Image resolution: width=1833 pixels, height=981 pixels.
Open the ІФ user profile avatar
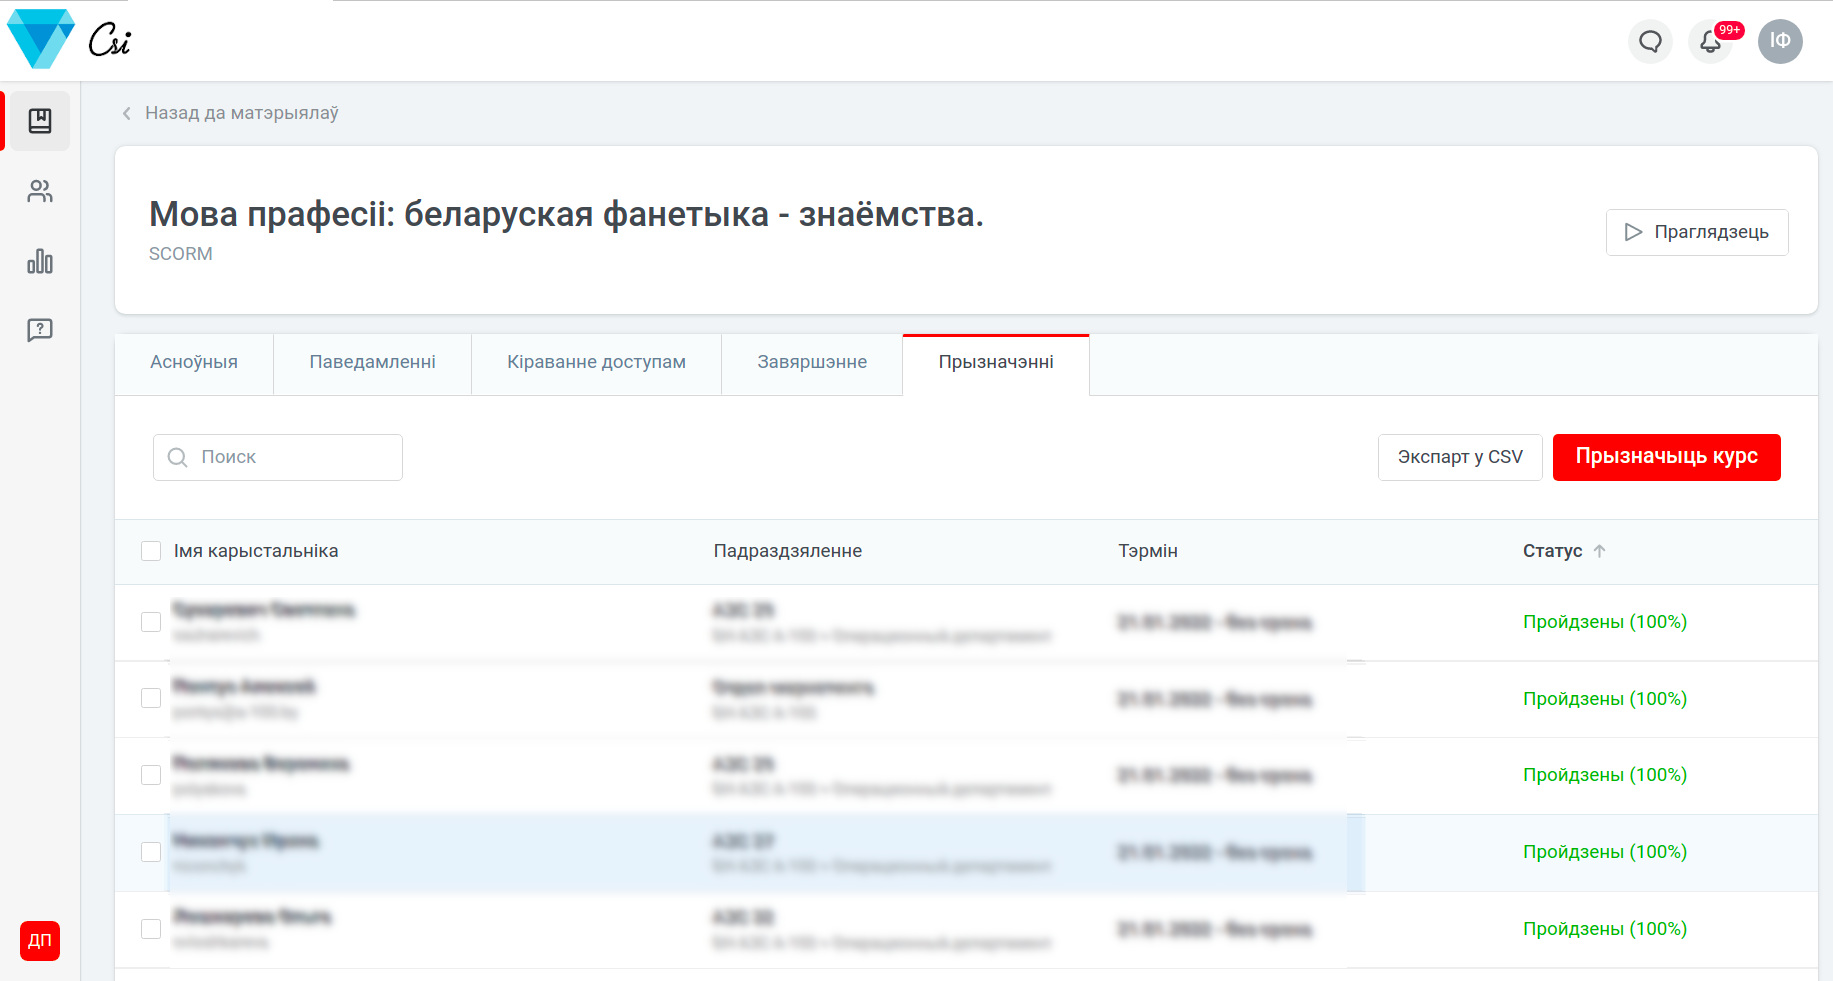point(1780,42)
